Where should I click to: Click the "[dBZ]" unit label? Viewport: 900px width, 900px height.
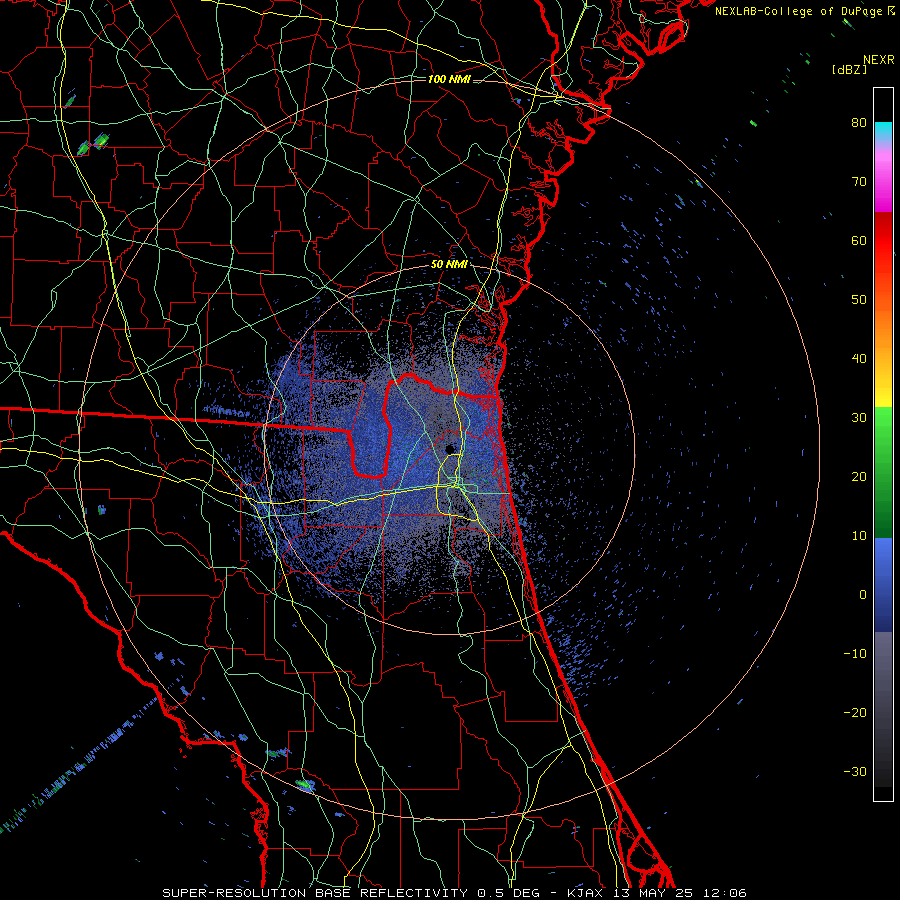coord(849,70)
